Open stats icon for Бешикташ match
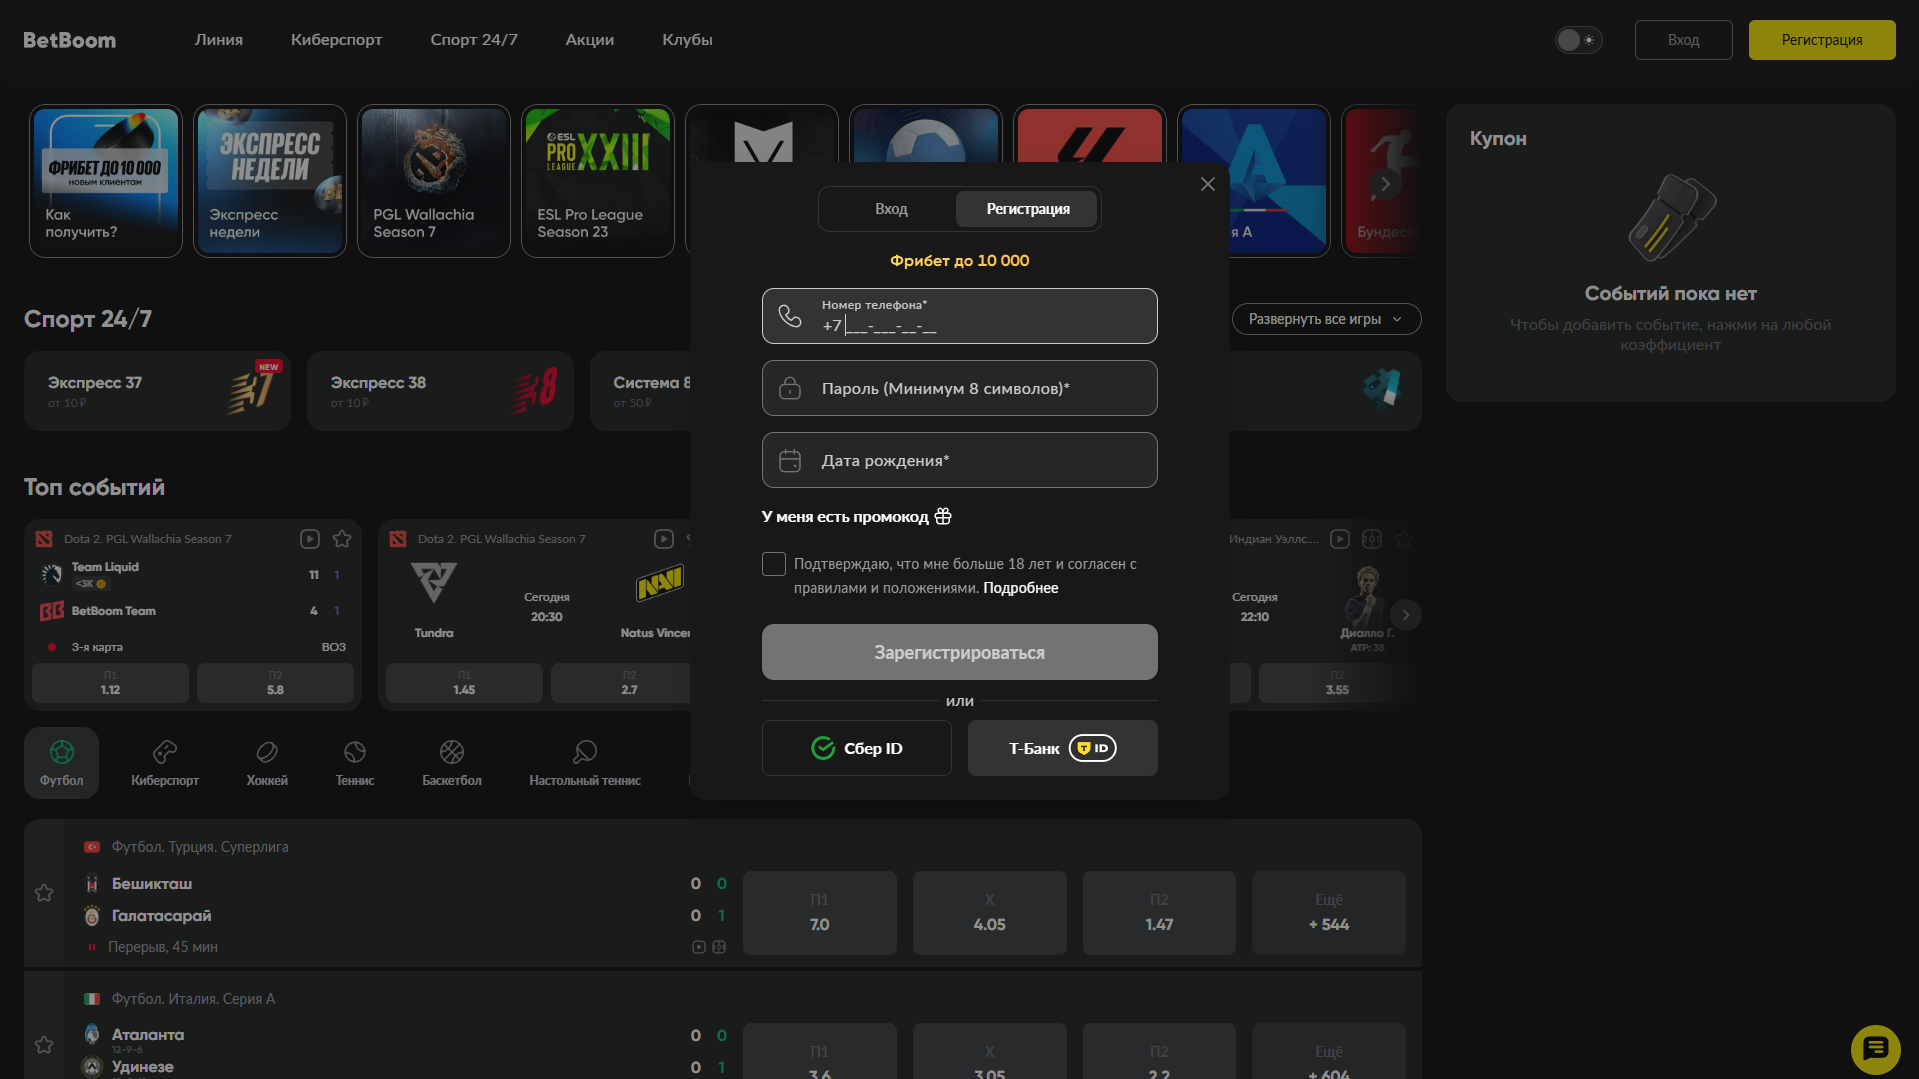Viewport: 1919px width, 1079px height. 719,947
